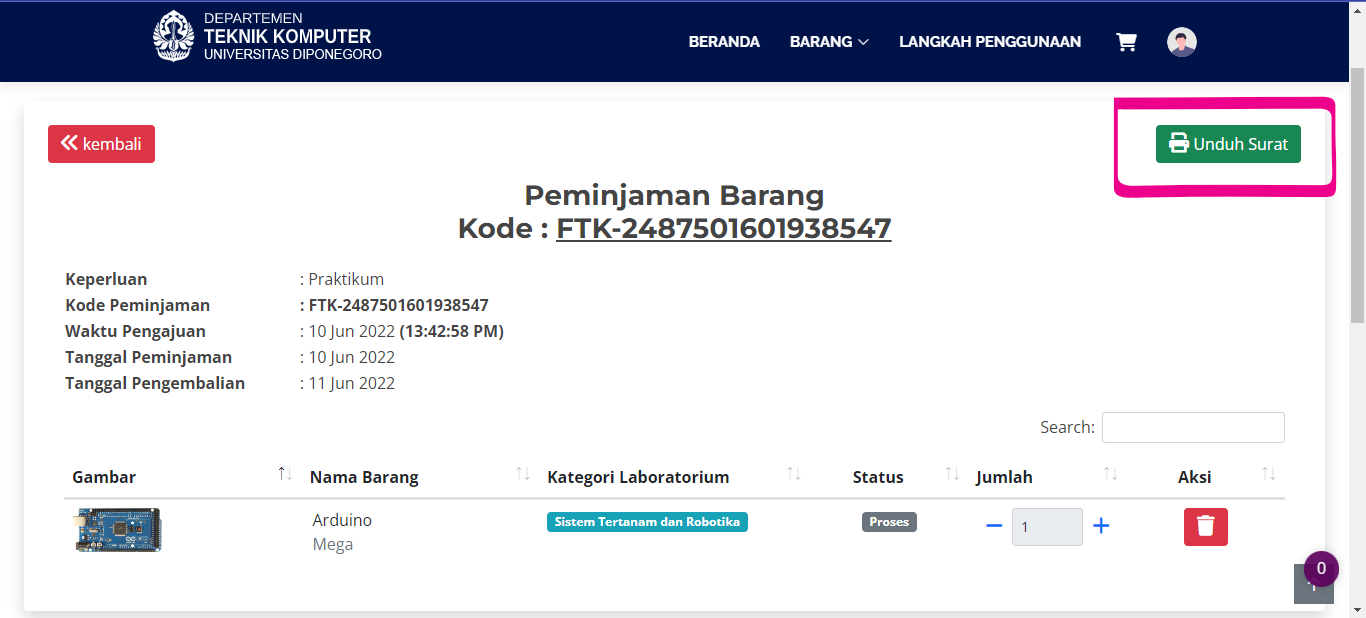1366x618 pixels.
Task: Click the user profile avatar
Action: 1182,42
